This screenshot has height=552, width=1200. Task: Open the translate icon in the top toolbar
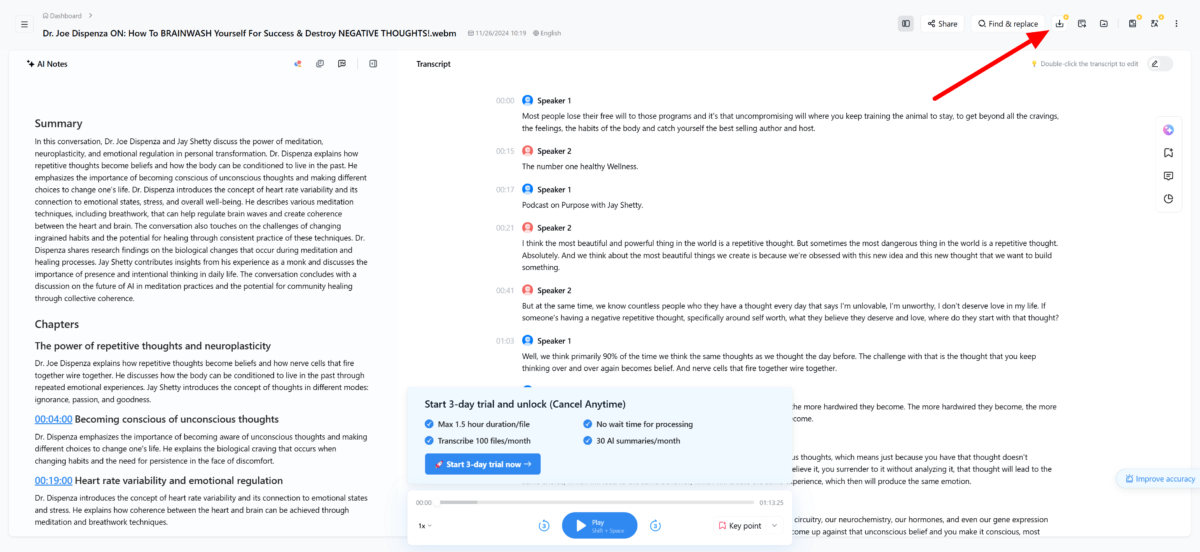coord(1154,23)
